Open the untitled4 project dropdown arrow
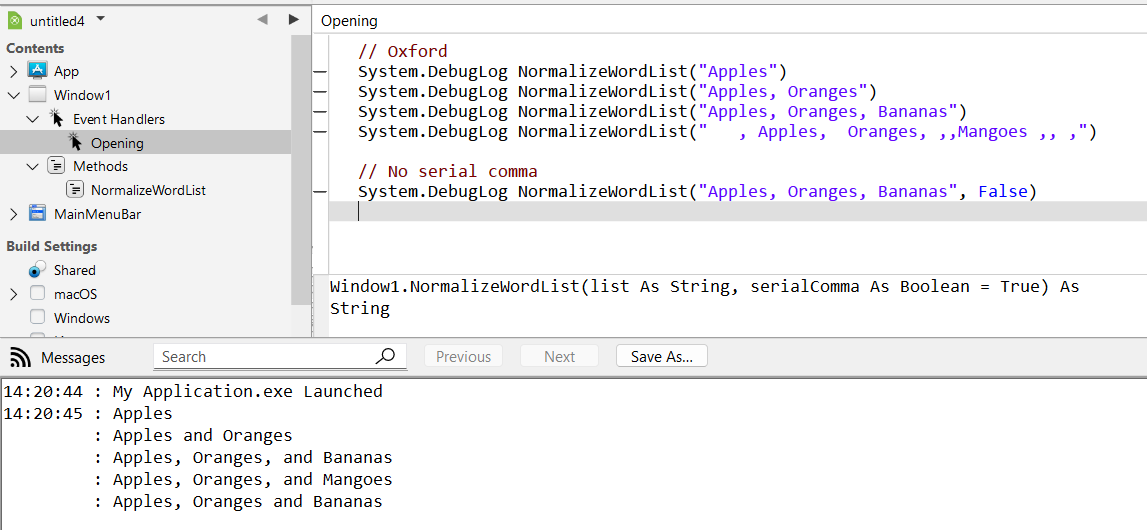 click(x=101, y=19)
